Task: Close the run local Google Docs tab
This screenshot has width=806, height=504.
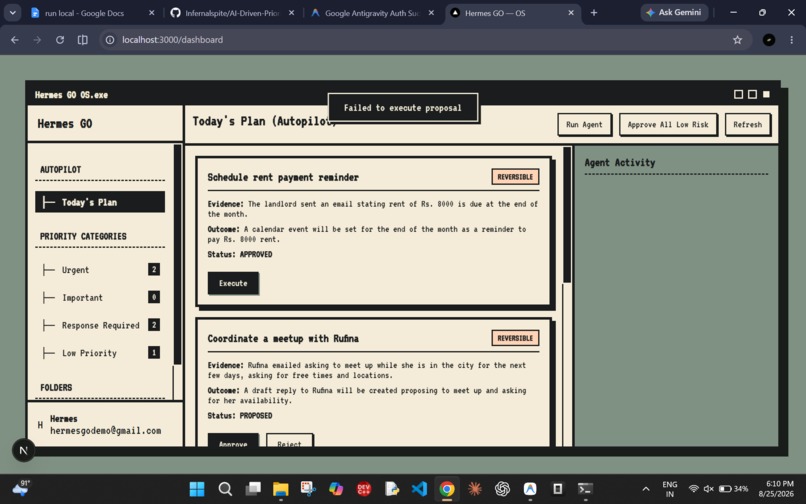Action: (x=151, y=13)
